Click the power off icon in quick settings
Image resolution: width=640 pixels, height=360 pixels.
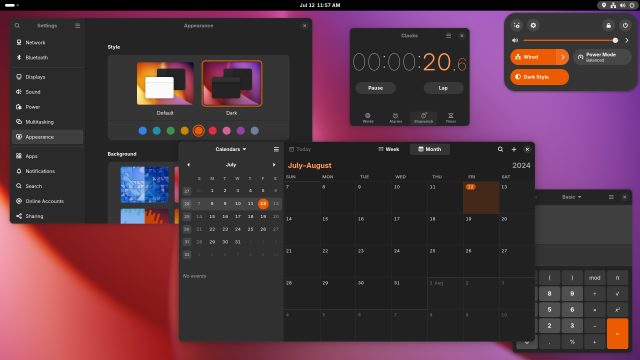625,25
